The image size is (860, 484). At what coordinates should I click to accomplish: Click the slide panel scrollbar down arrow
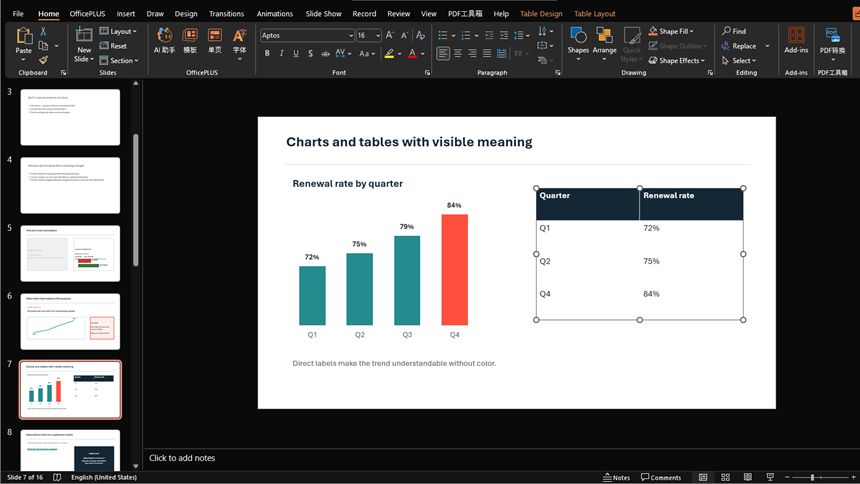(x=135, y=466)
